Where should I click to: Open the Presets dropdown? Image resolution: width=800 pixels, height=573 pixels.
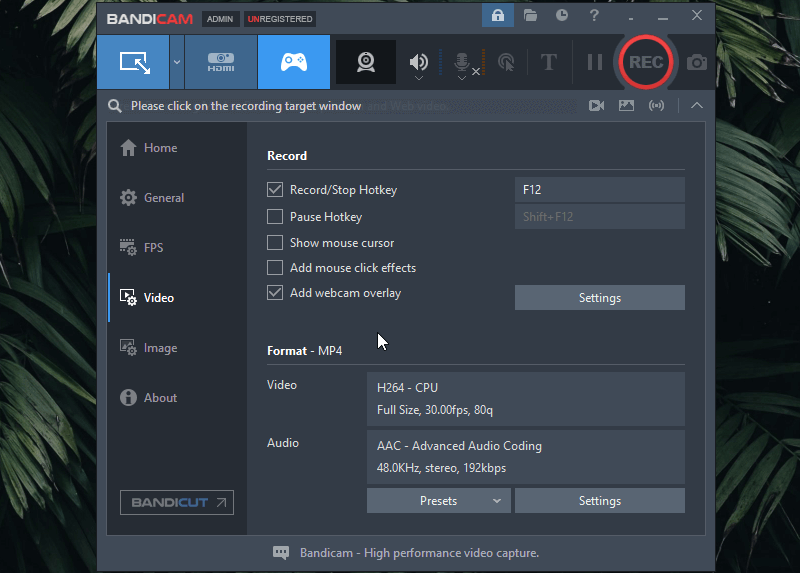439,501
